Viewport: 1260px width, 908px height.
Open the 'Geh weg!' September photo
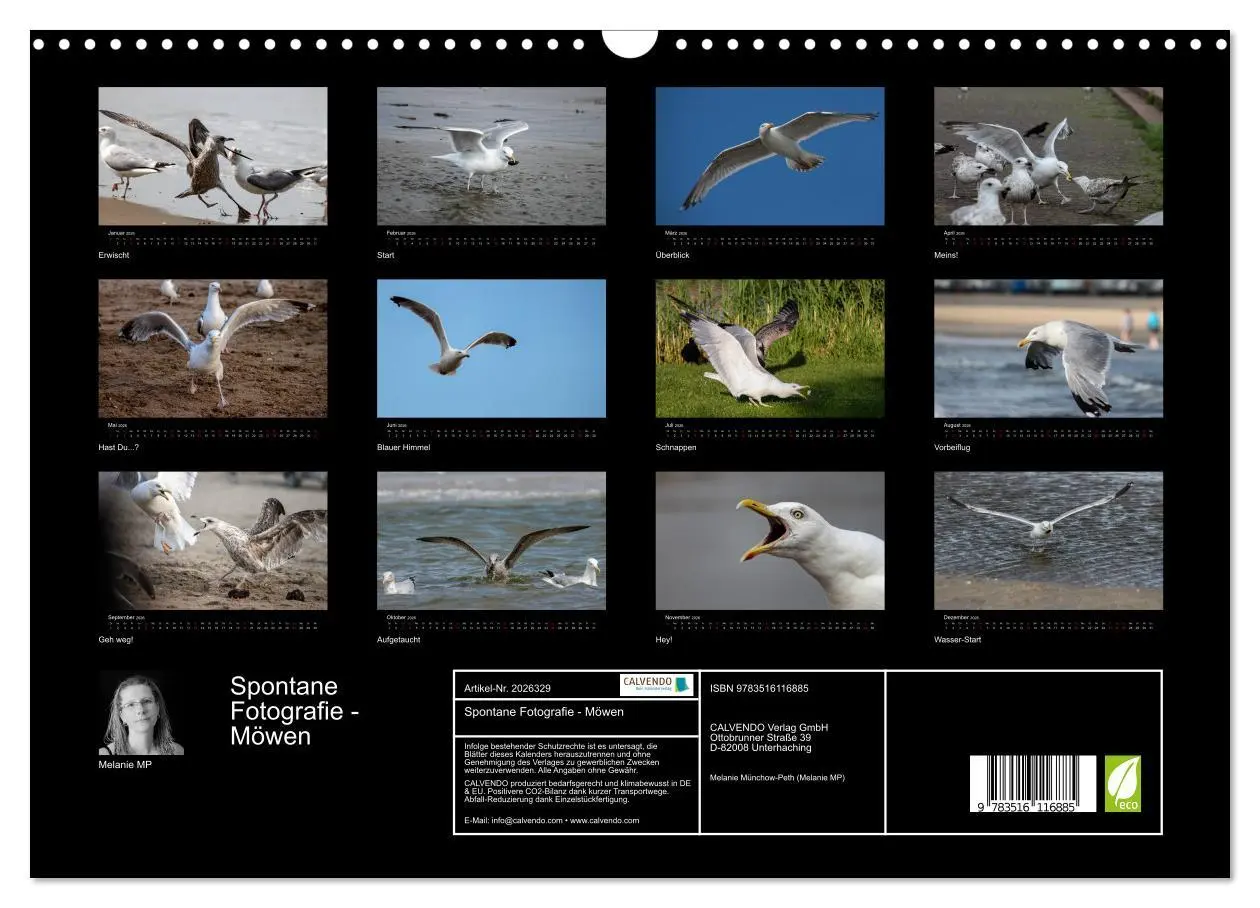[213, 541]
